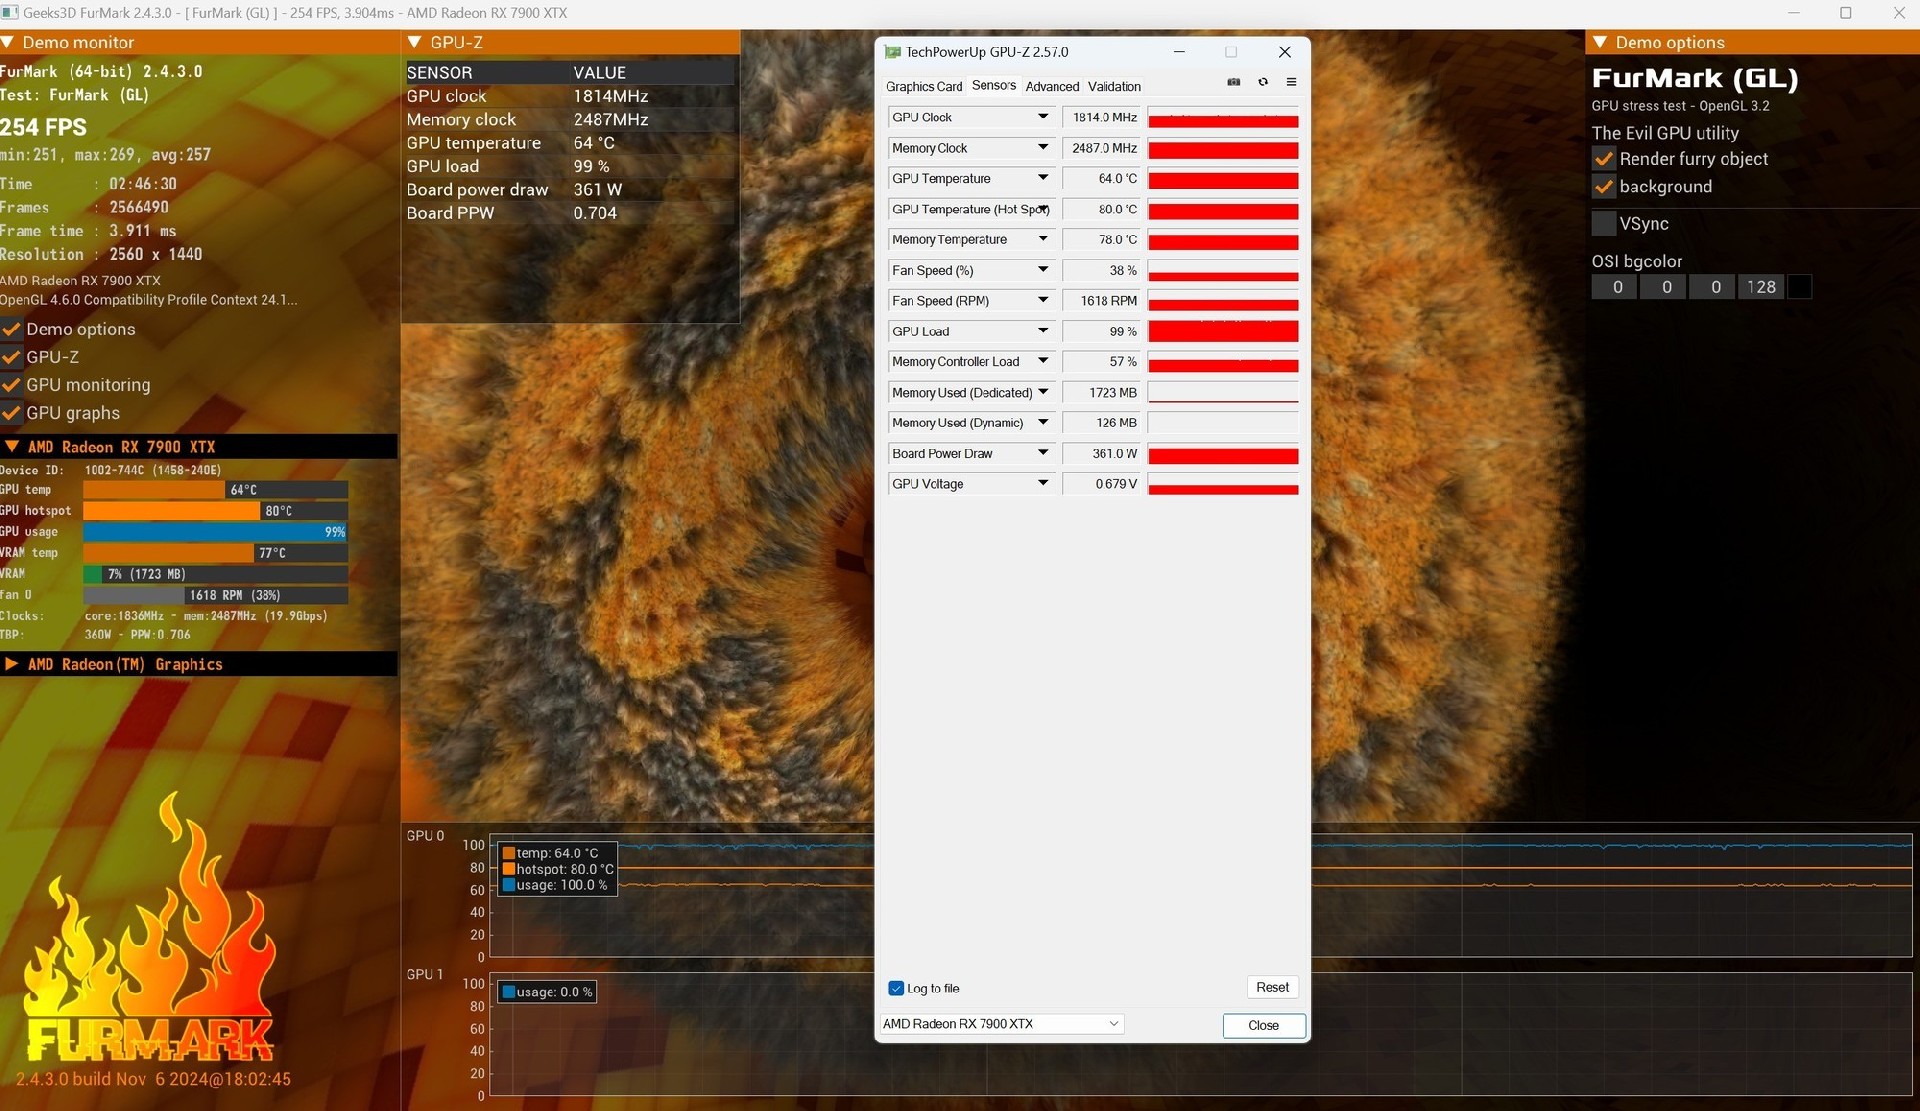1920x1111 pixels.
Task: Toggle the background checkbox
Action: point(1604,187)
